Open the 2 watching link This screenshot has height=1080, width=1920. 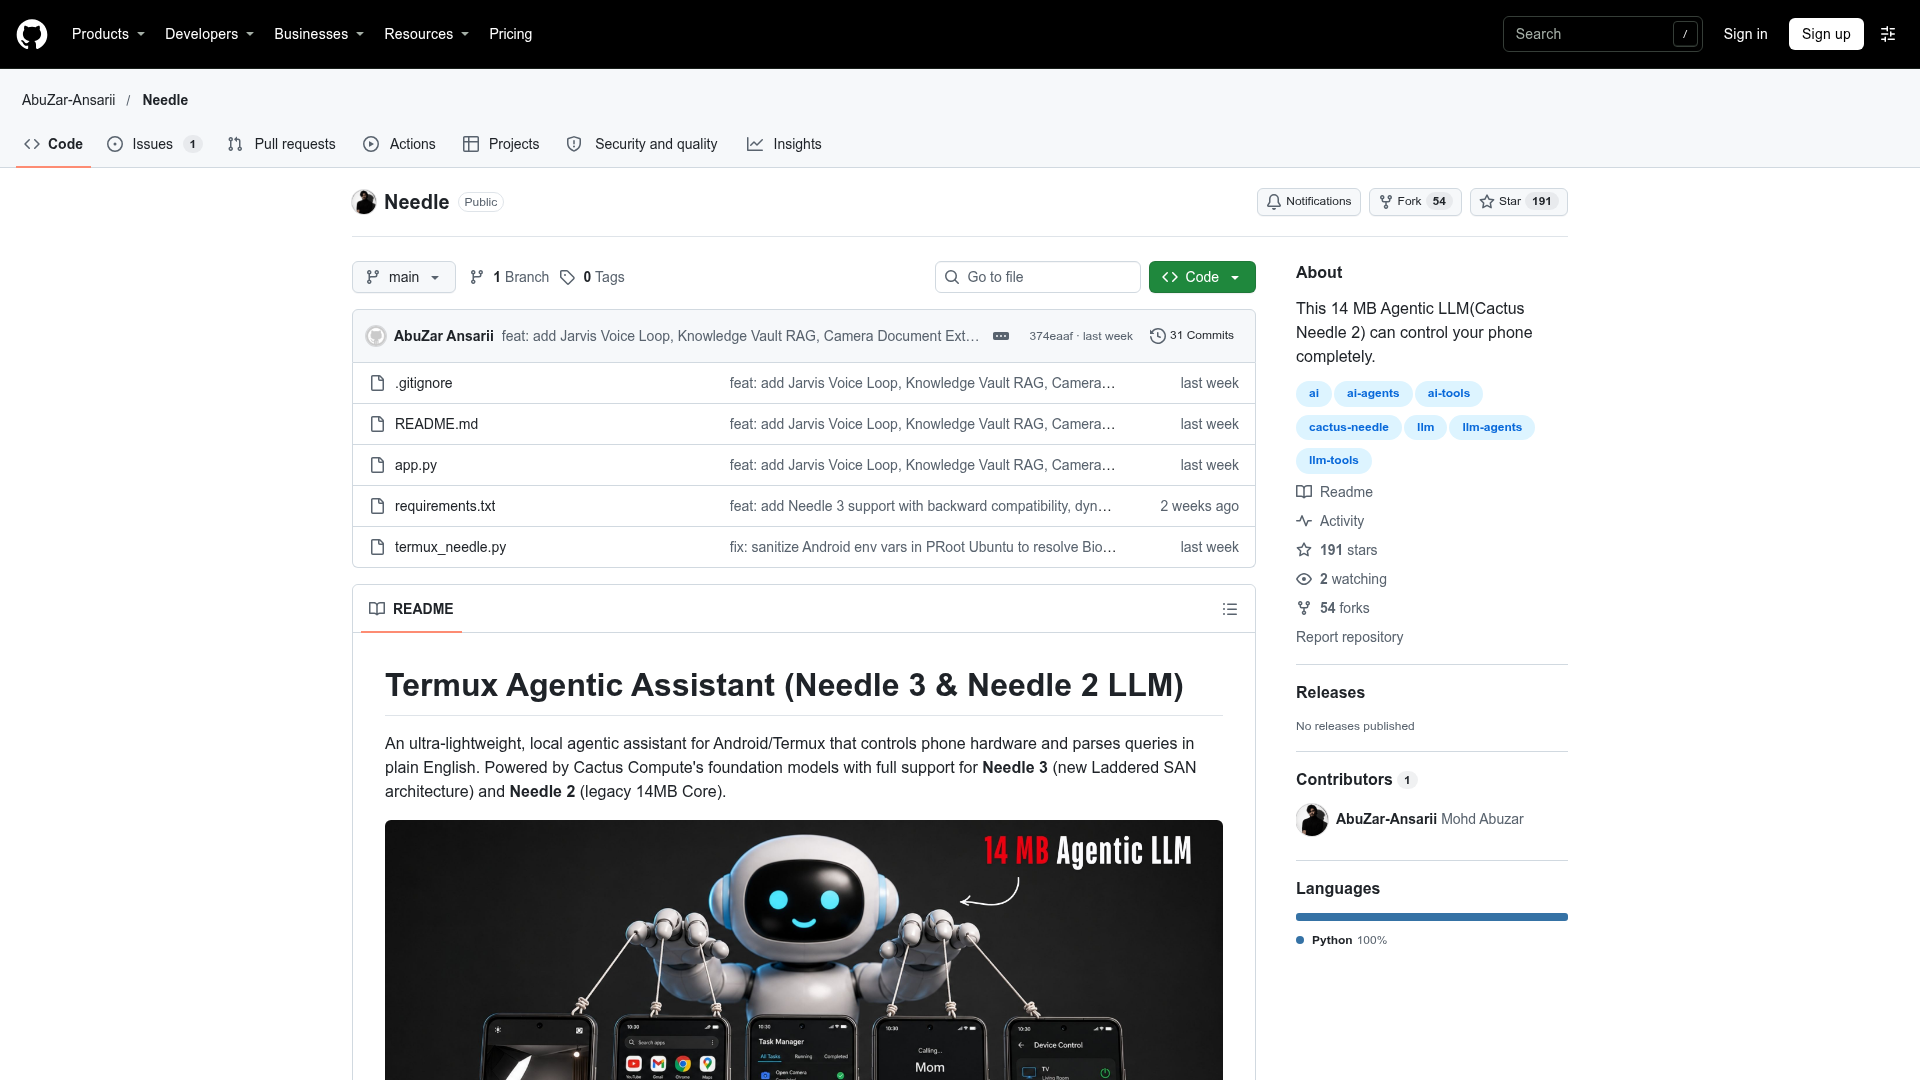[1341, 579]
